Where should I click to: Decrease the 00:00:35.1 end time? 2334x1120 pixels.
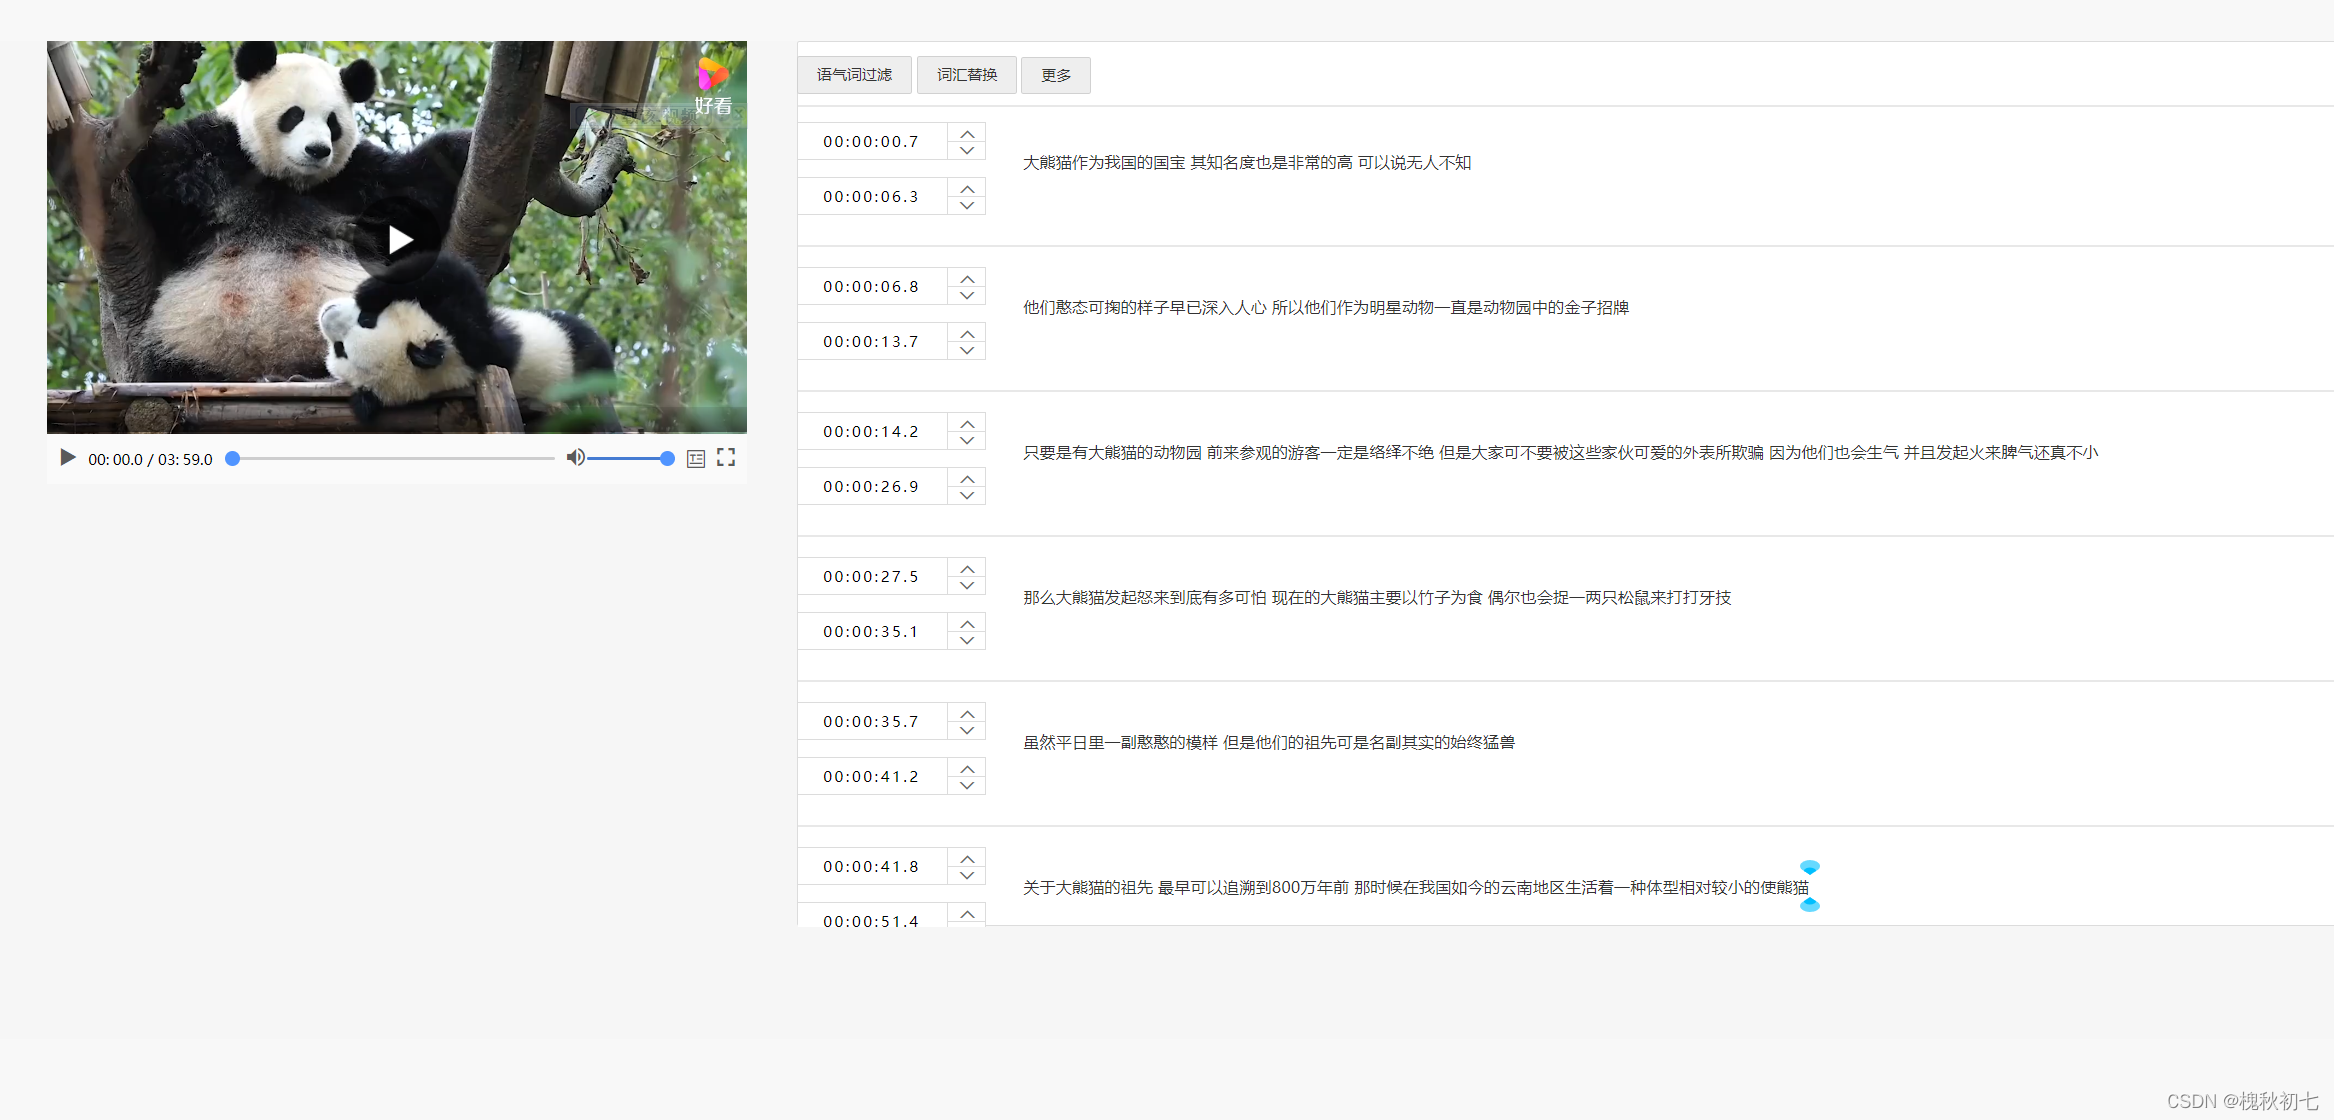point(967,641)
